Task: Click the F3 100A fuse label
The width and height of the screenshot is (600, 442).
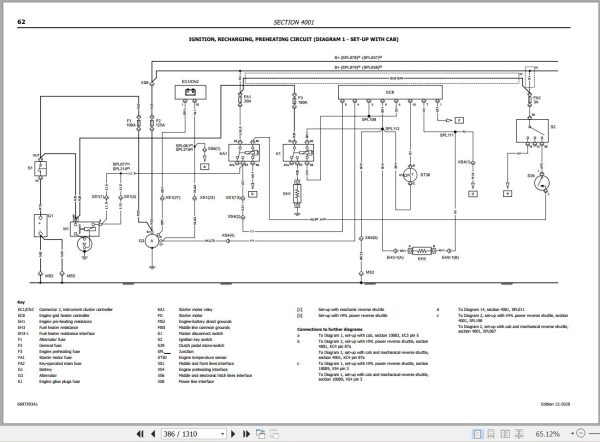Action: [303, 100]
